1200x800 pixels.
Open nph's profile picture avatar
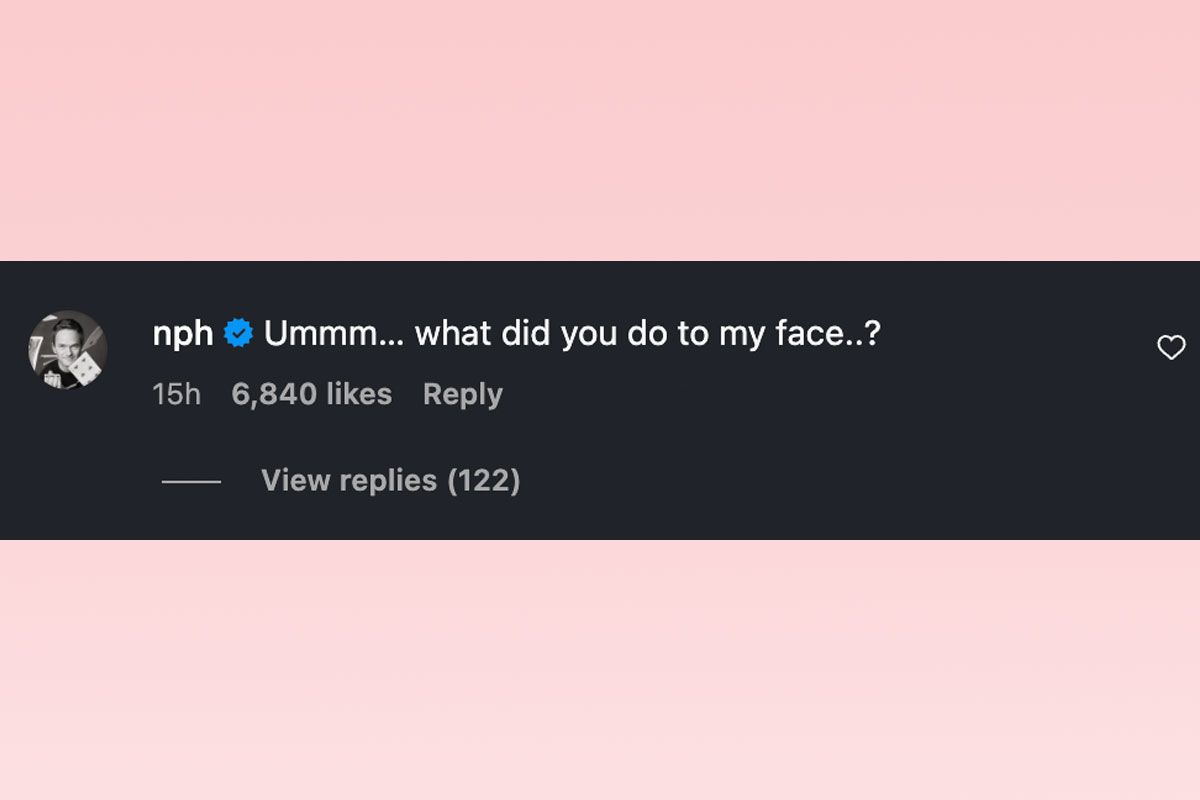pos(68,350)
